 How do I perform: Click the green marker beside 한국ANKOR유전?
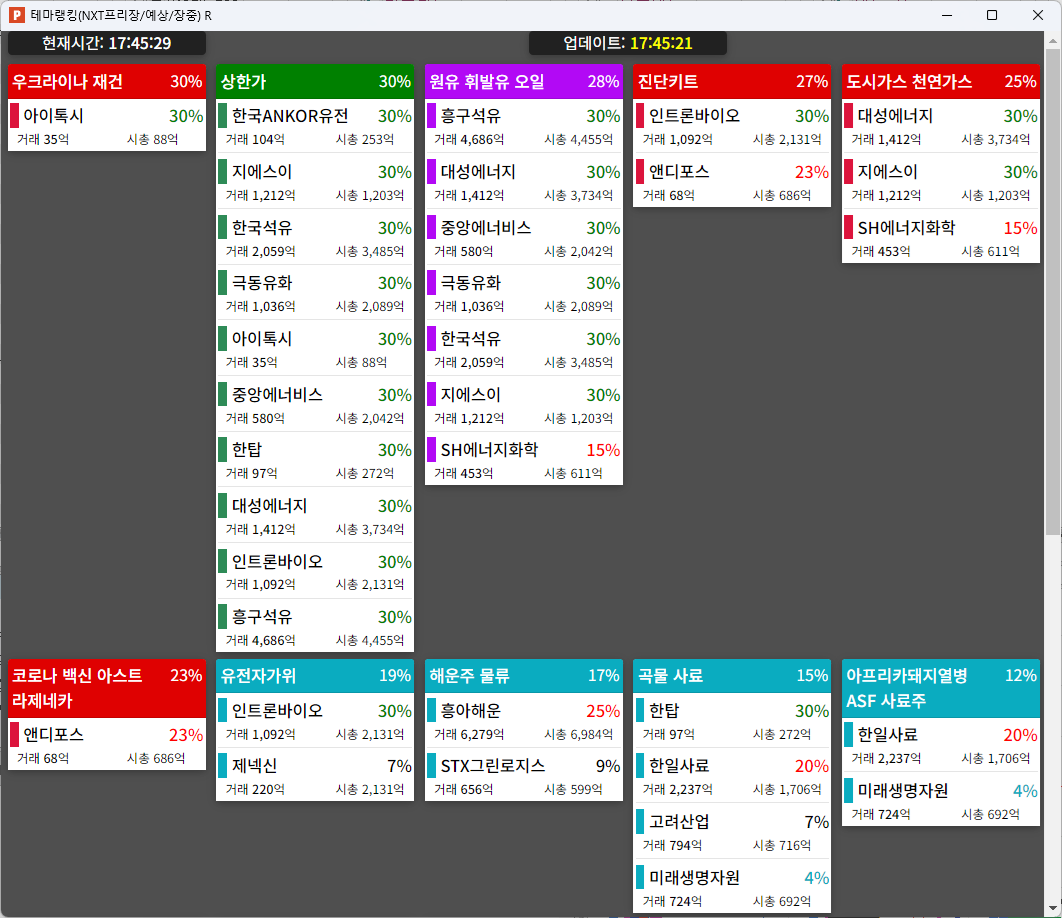click(223, 116)
